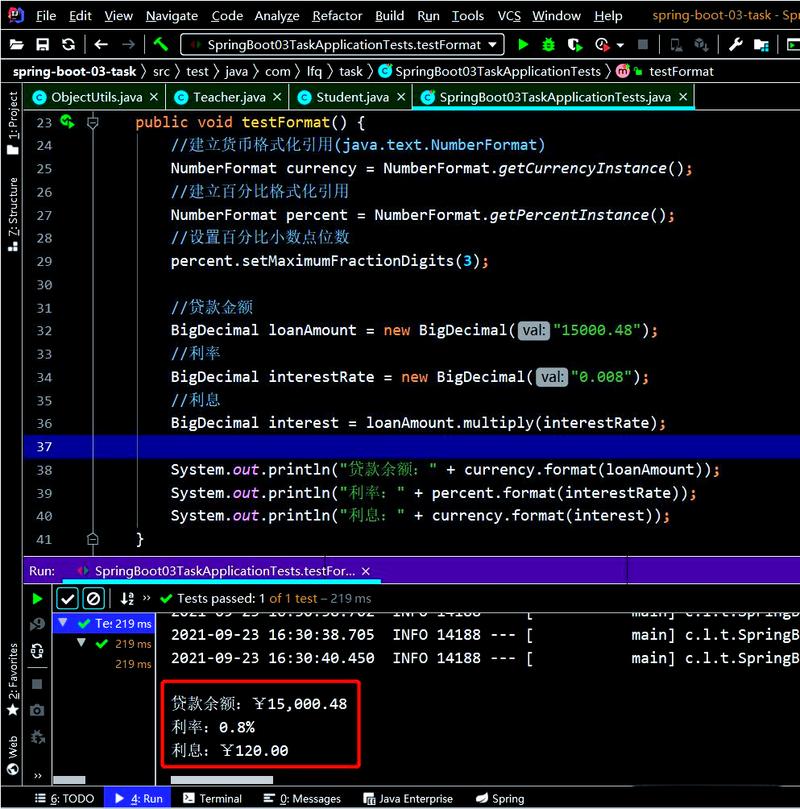Screen dimensions: 800x809
Task: Open the Spring tool window
Action: click(500, 798)
